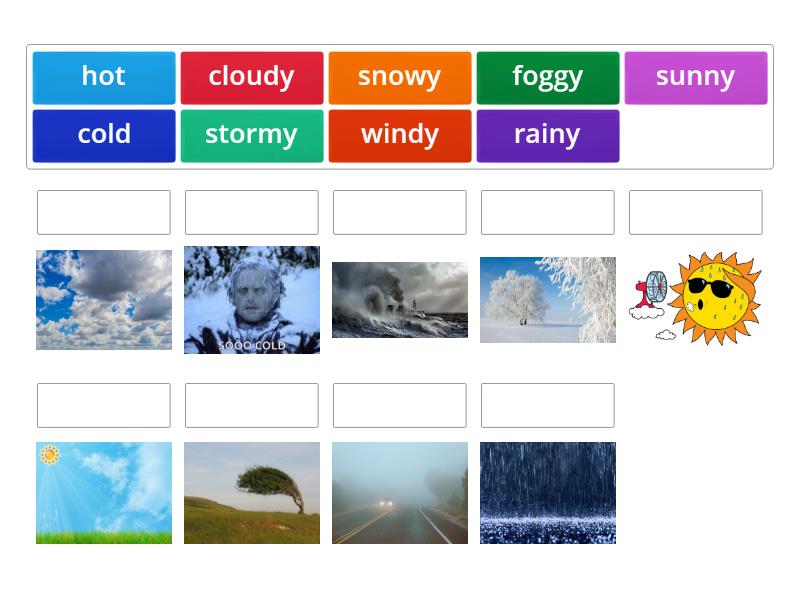Image resolution: width=800 pixels, height=600 pixels.
Task: Select the 'sunny' word tile
Action: 695,76
